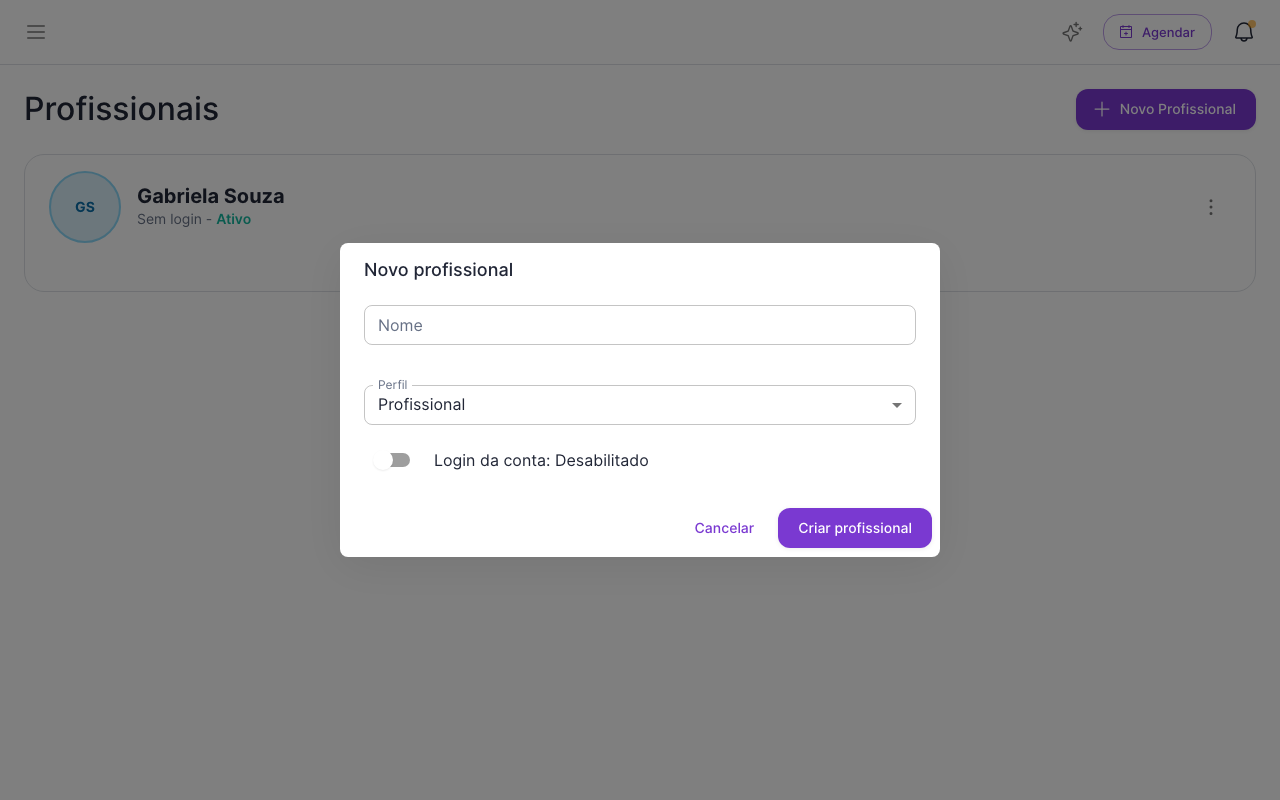Open the hamburger navigation menu
Image resolution: width=1280 pixels, height=800 pixels.
click(x=36, y=32)
